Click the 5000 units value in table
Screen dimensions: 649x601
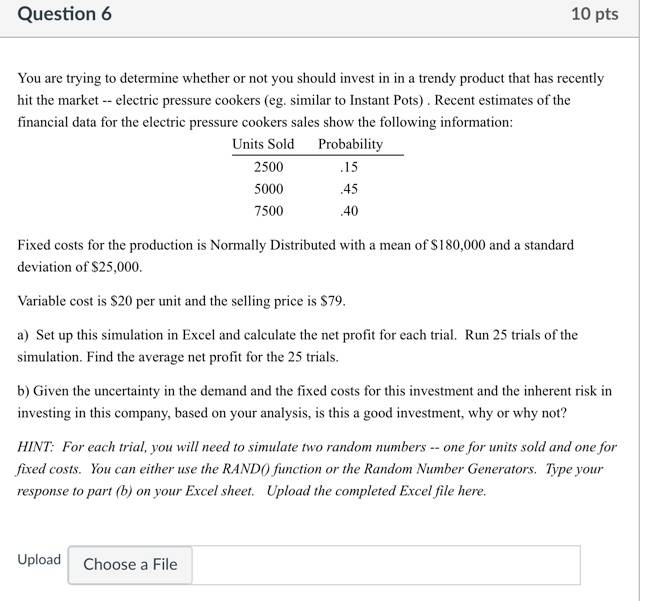pyautogui.click(x=269, y=189)
